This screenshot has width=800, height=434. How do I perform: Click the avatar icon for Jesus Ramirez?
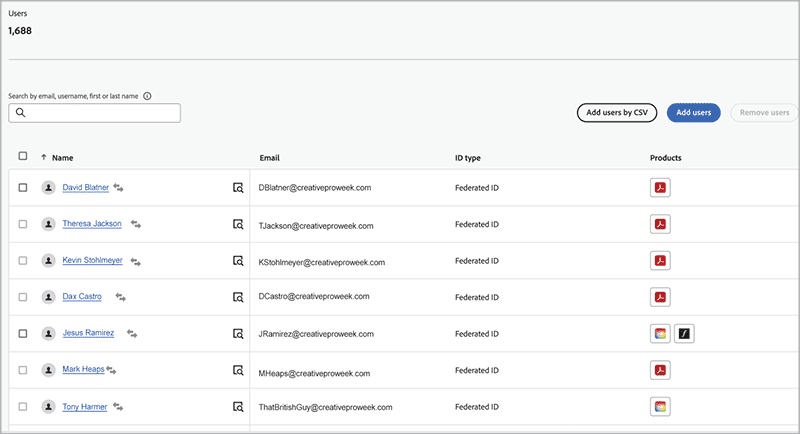pos(48,334)
